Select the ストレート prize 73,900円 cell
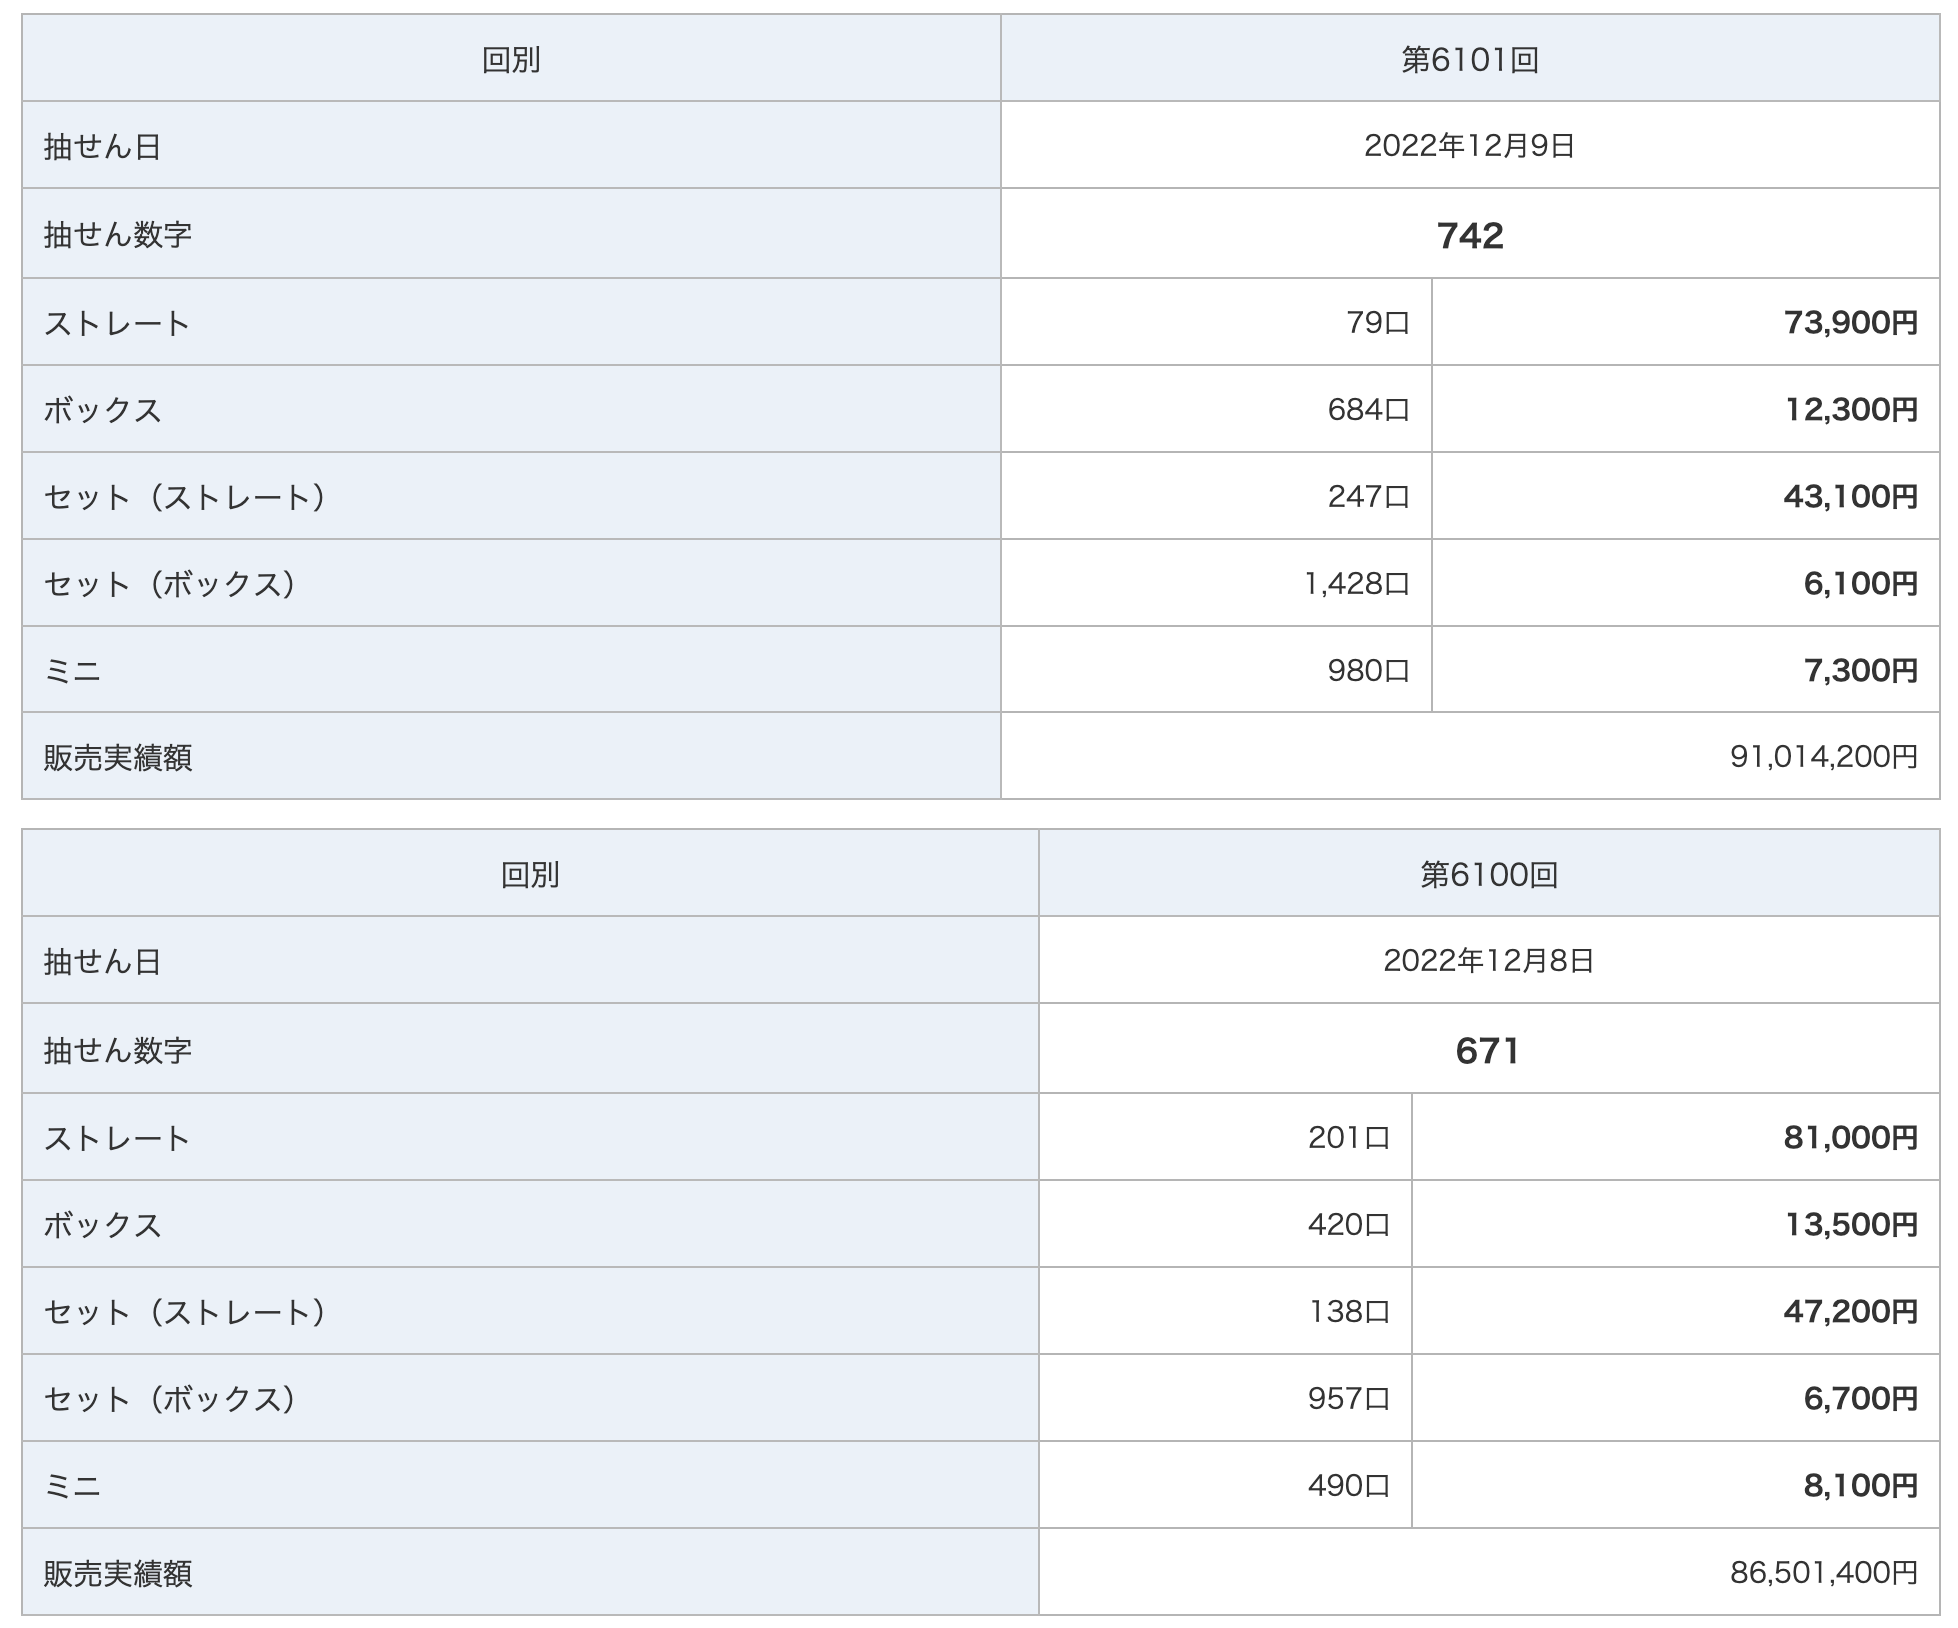 point(1686,322)
